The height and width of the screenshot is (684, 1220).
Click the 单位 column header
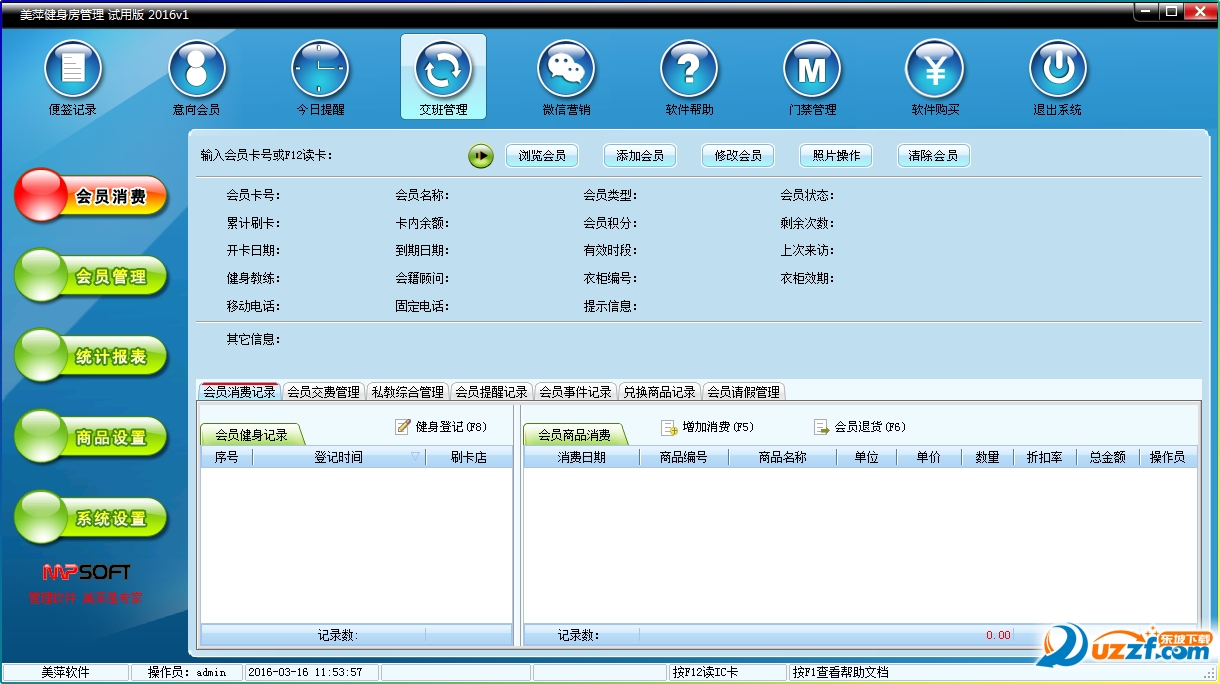coord(866,457)
